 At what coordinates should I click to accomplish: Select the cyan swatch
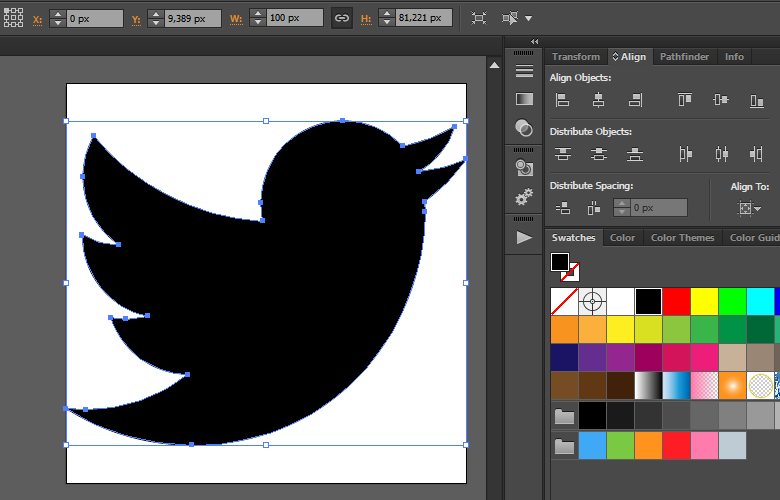click(761, 301)
